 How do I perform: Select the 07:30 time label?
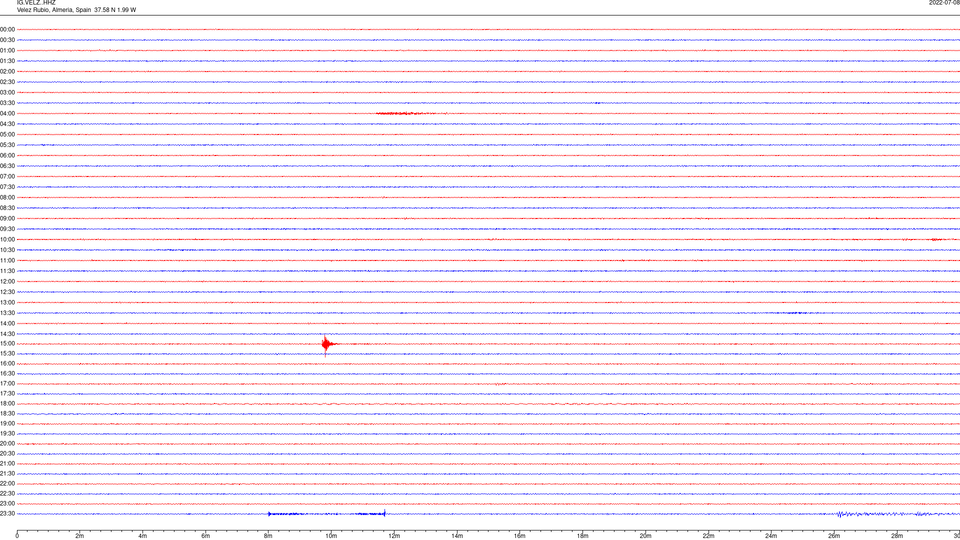click(x=7, y=187)
